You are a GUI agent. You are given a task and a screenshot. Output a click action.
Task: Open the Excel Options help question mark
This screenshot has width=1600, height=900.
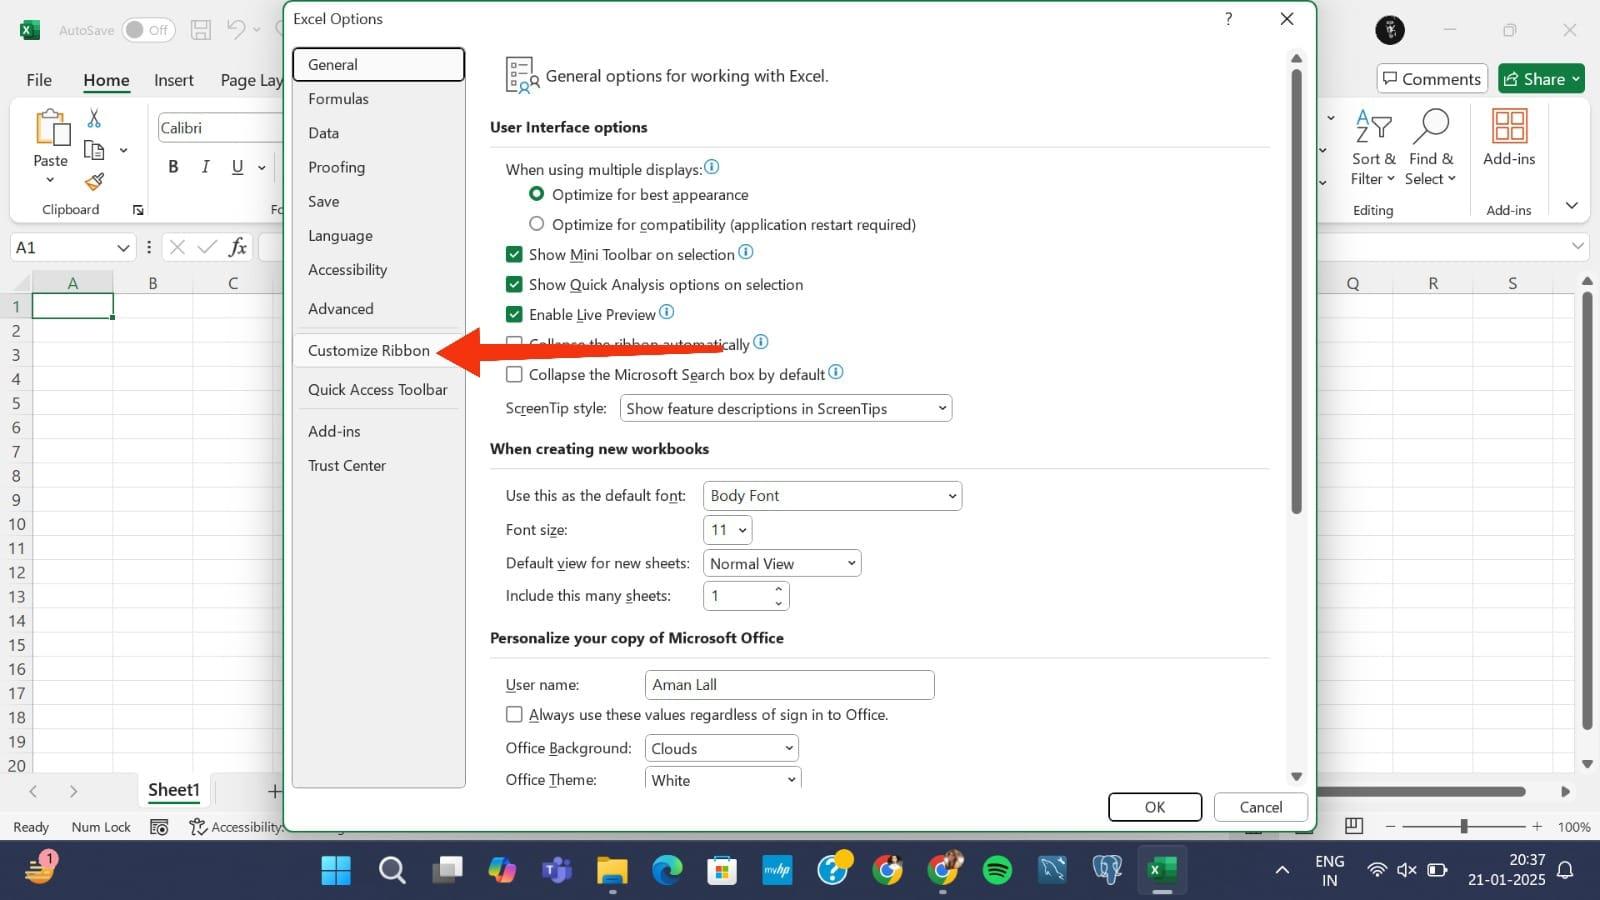[x=1228, y=19]
